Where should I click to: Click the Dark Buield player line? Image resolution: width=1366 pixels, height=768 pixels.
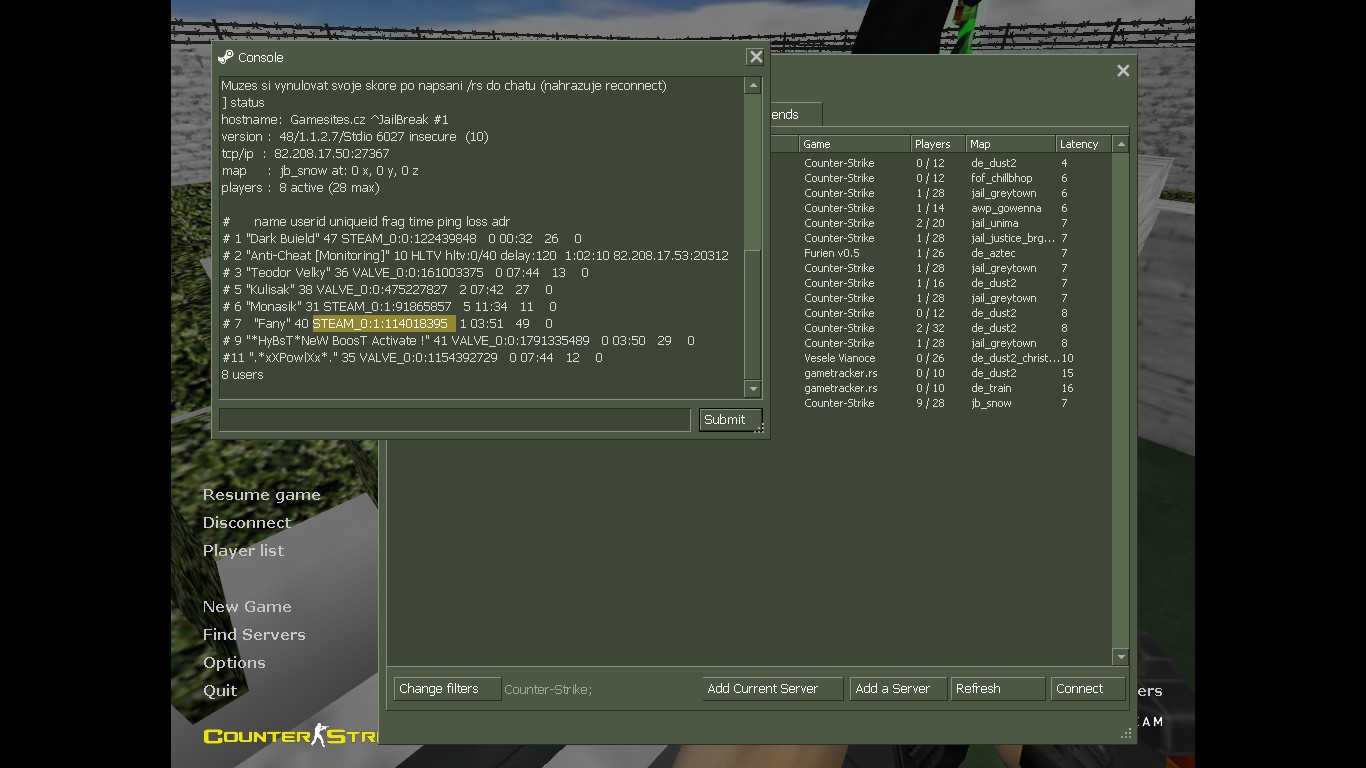(401, 239)
